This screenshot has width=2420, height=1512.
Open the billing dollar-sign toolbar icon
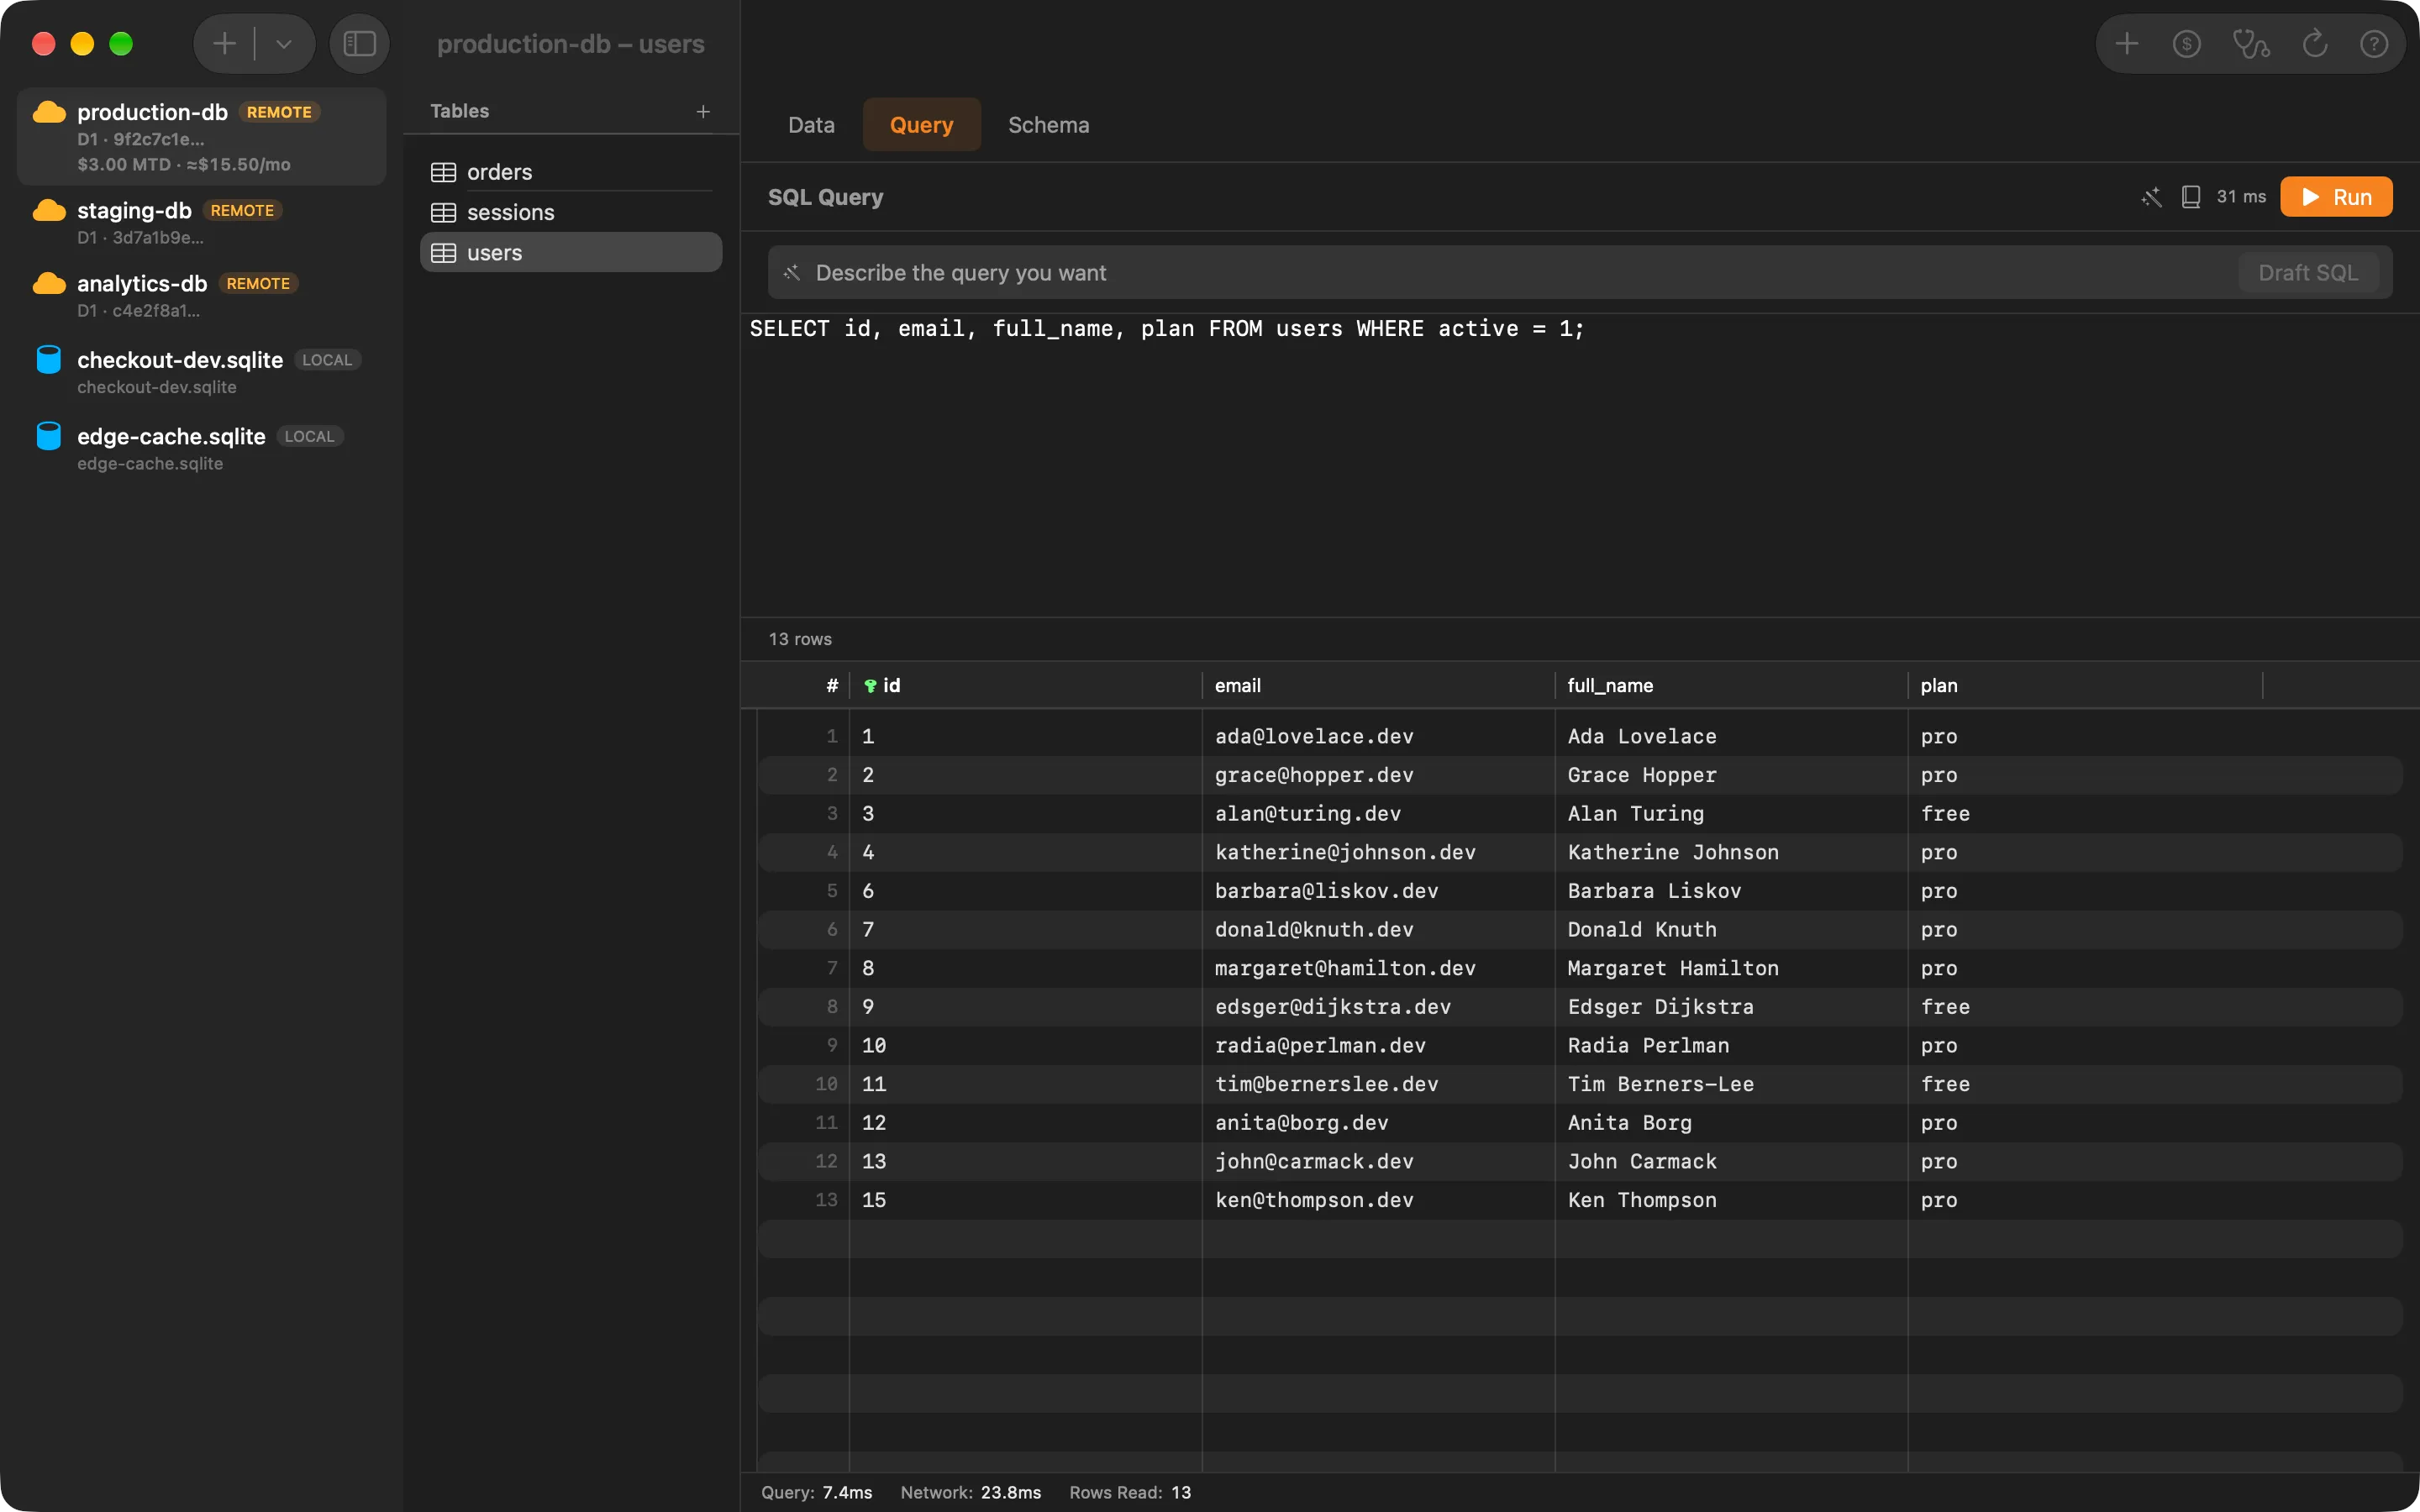(x=2187, y=44)
